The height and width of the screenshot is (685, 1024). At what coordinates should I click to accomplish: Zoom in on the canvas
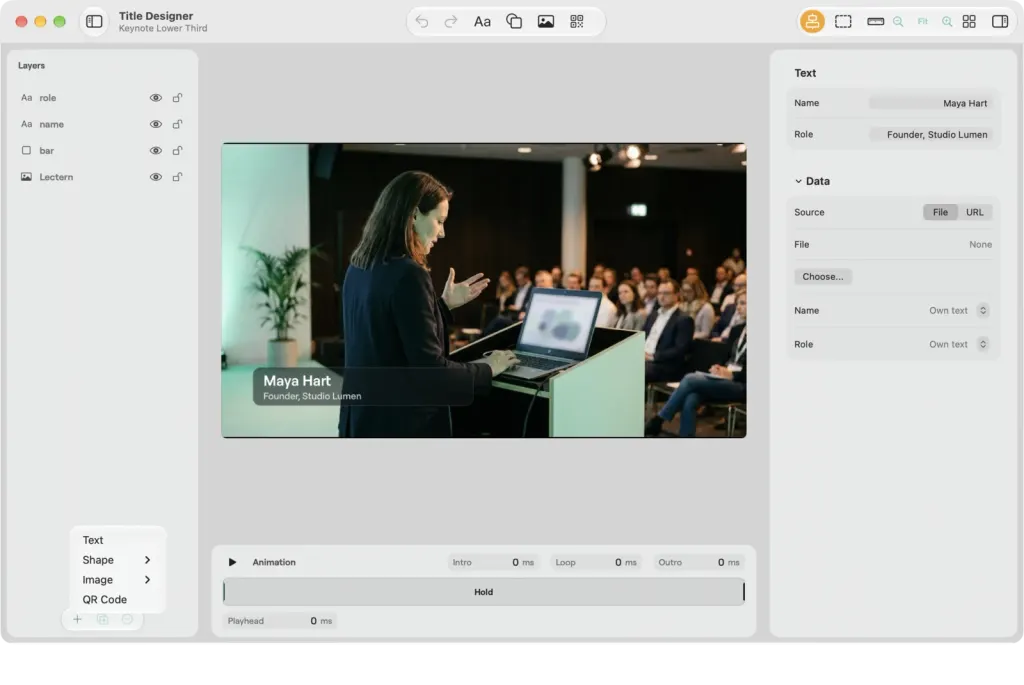click(x=947, y=22)
